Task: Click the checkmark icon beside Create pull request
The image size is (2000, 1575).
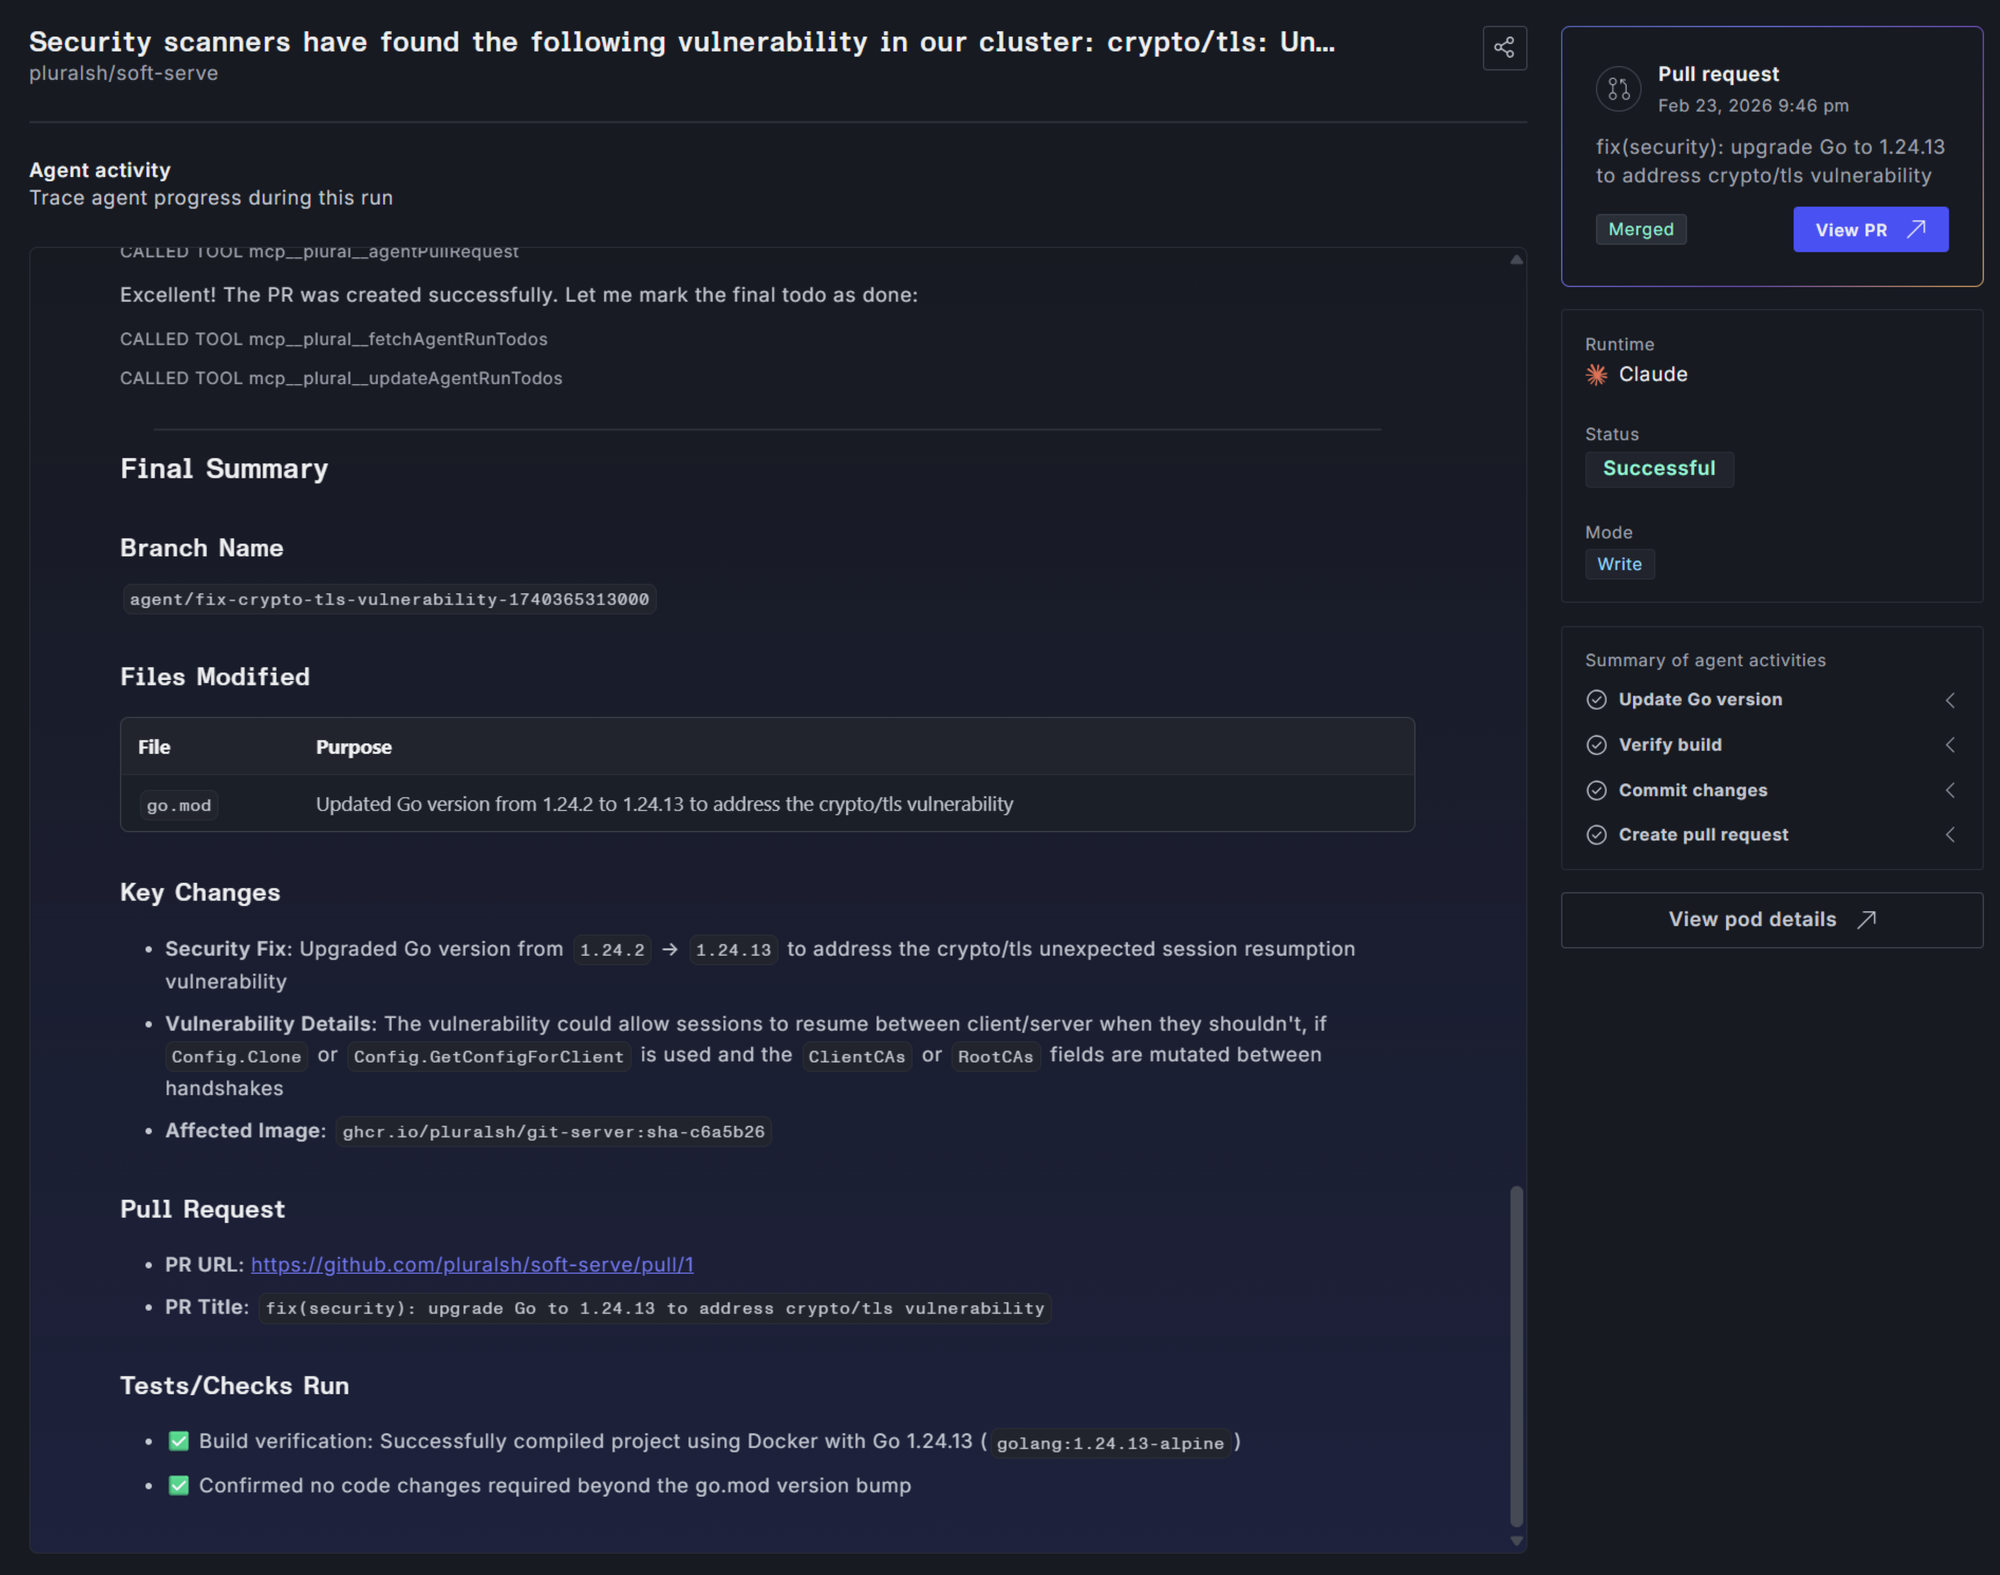Action: (1596, 834)
